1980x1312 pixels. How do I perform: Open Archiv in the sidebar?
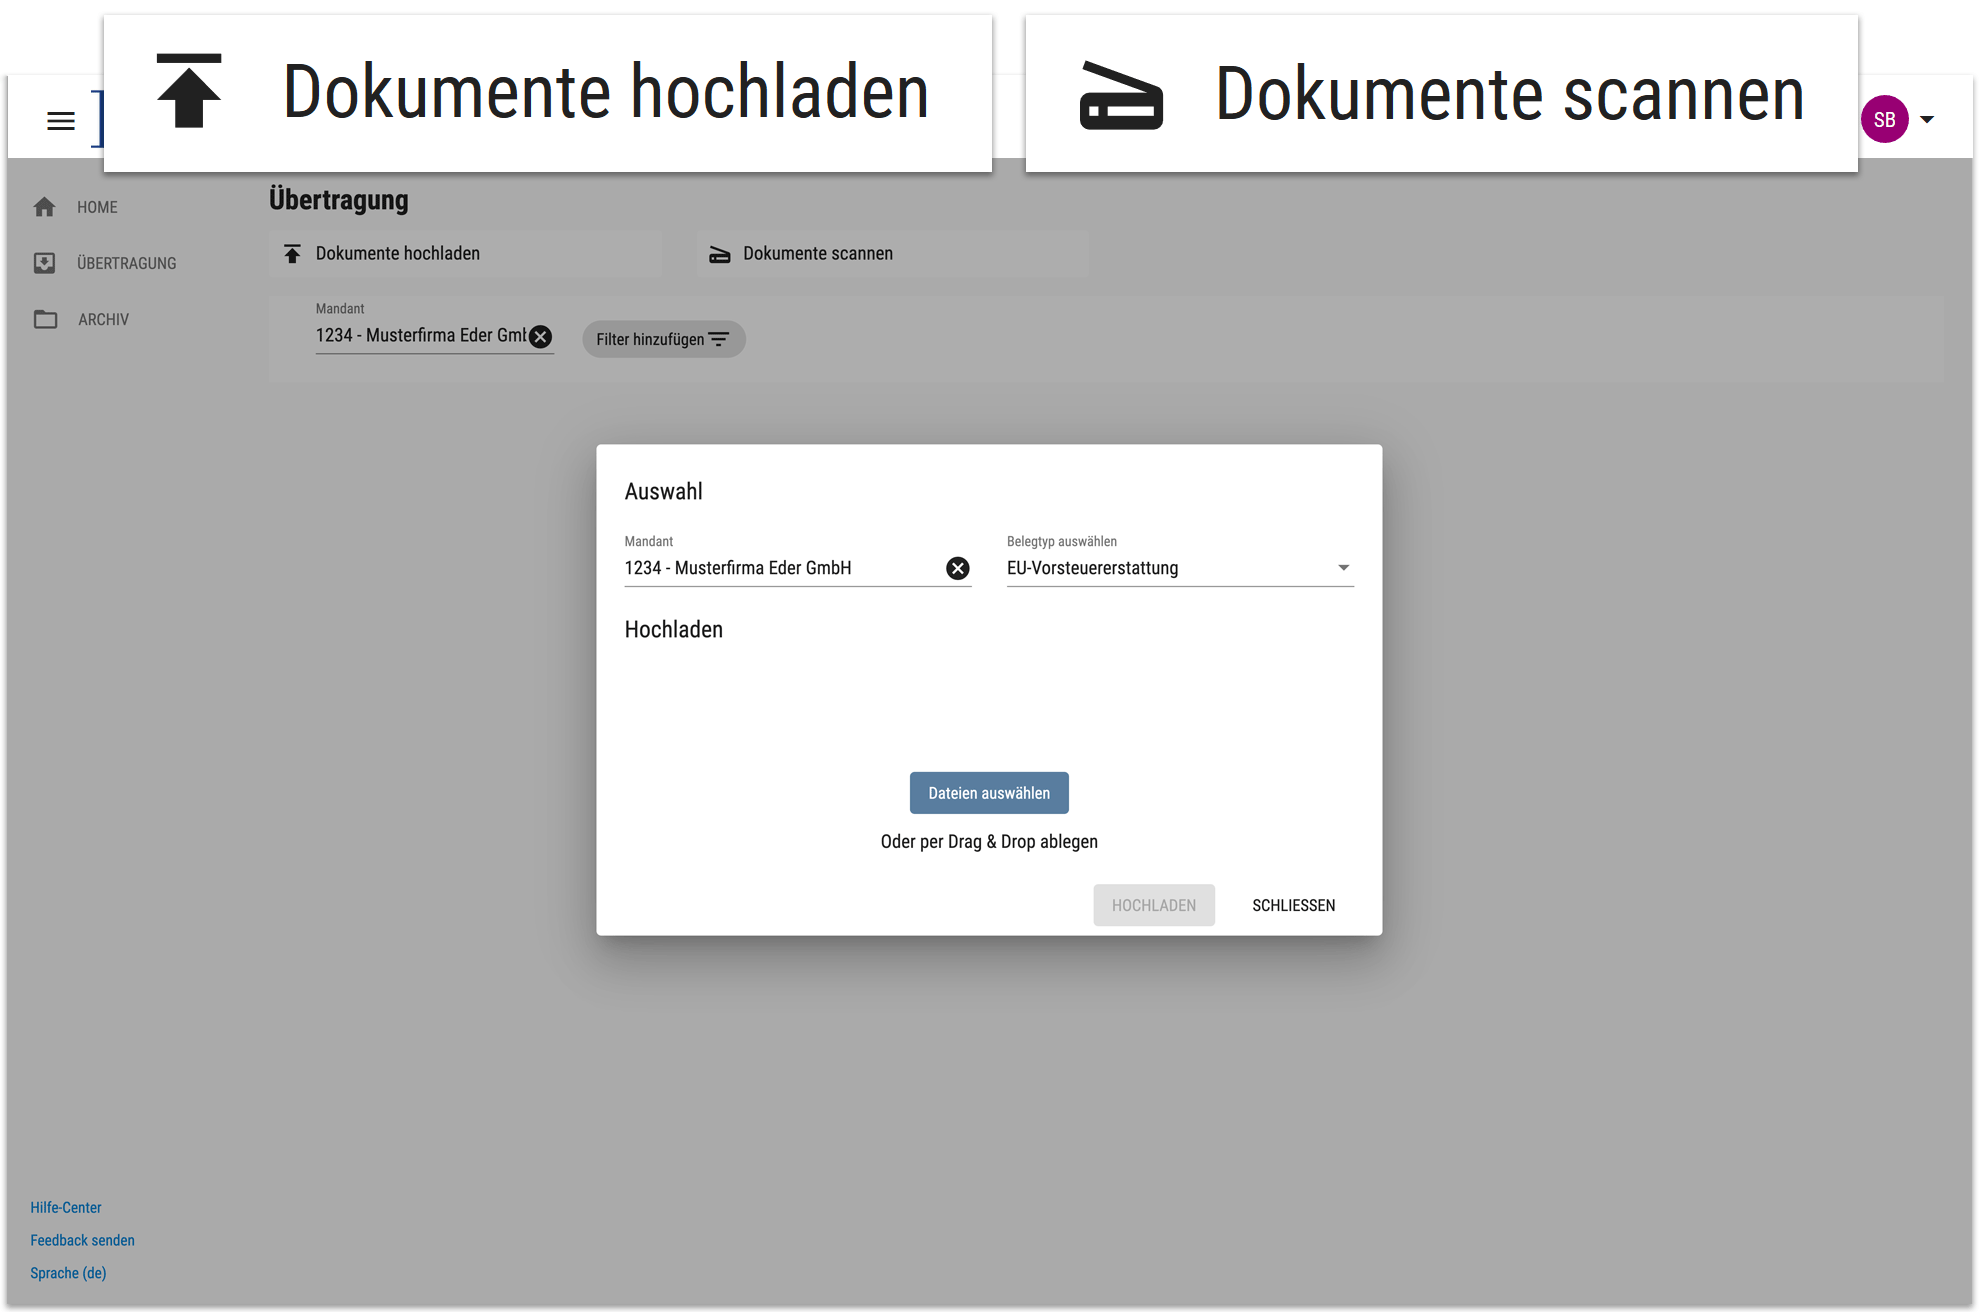click(x=103, y=319)
